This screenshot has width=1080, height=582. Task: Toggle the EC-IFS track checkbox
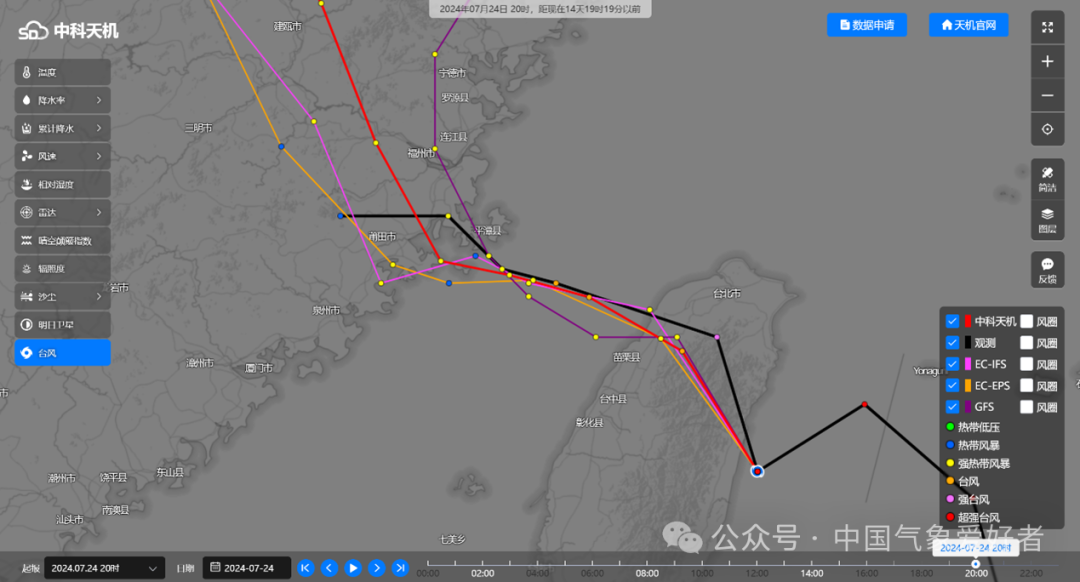point(953,364)
